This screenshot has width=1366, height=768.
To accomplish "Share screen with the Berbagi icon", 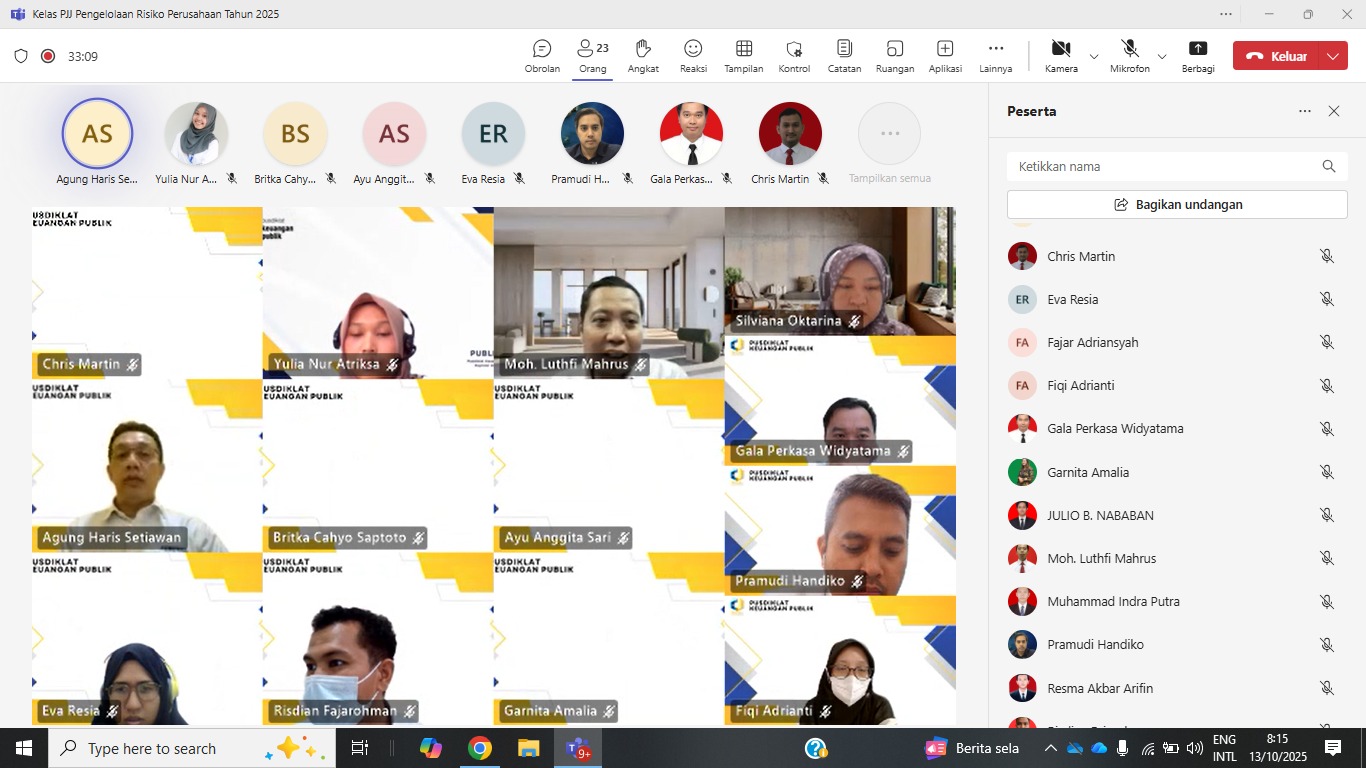I will [1197, 56].
